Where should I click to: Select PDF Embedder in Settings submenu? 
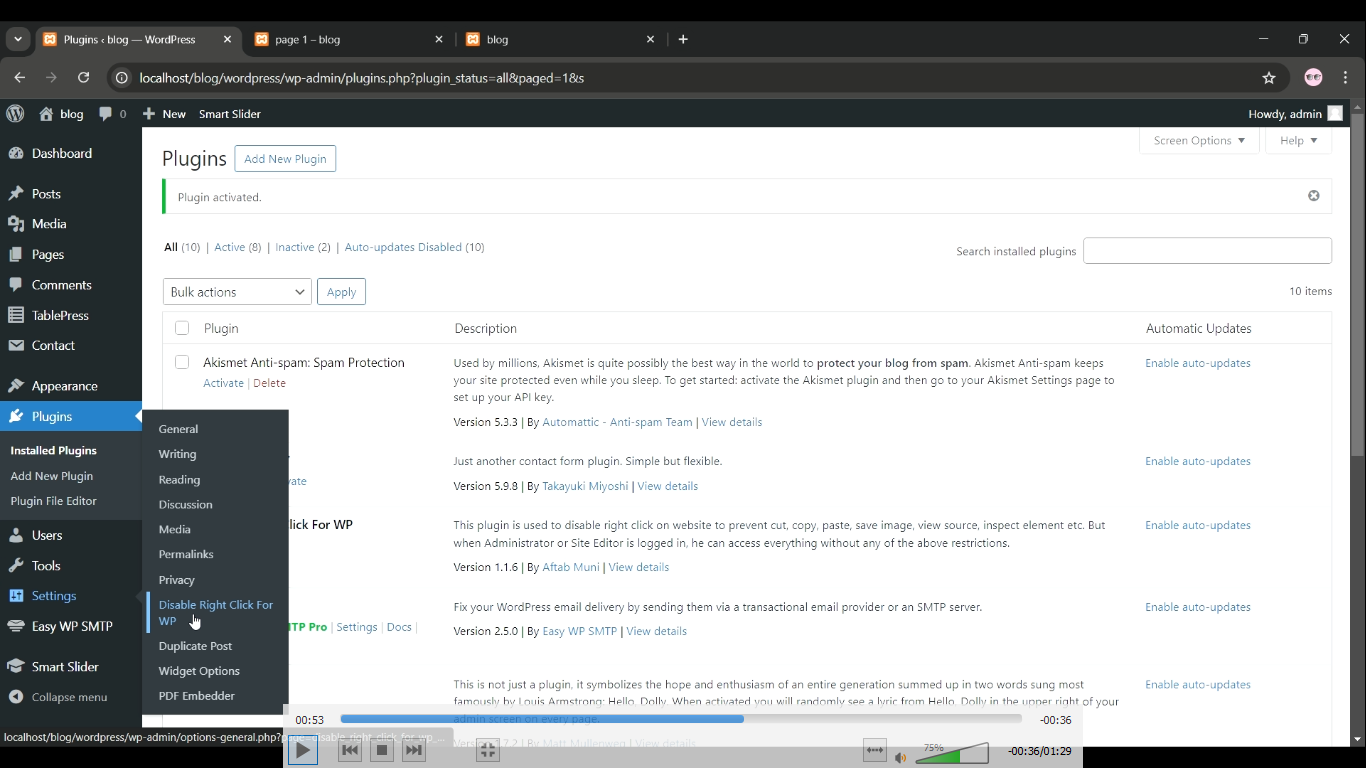pyautogui.click(x=196, y=696)
